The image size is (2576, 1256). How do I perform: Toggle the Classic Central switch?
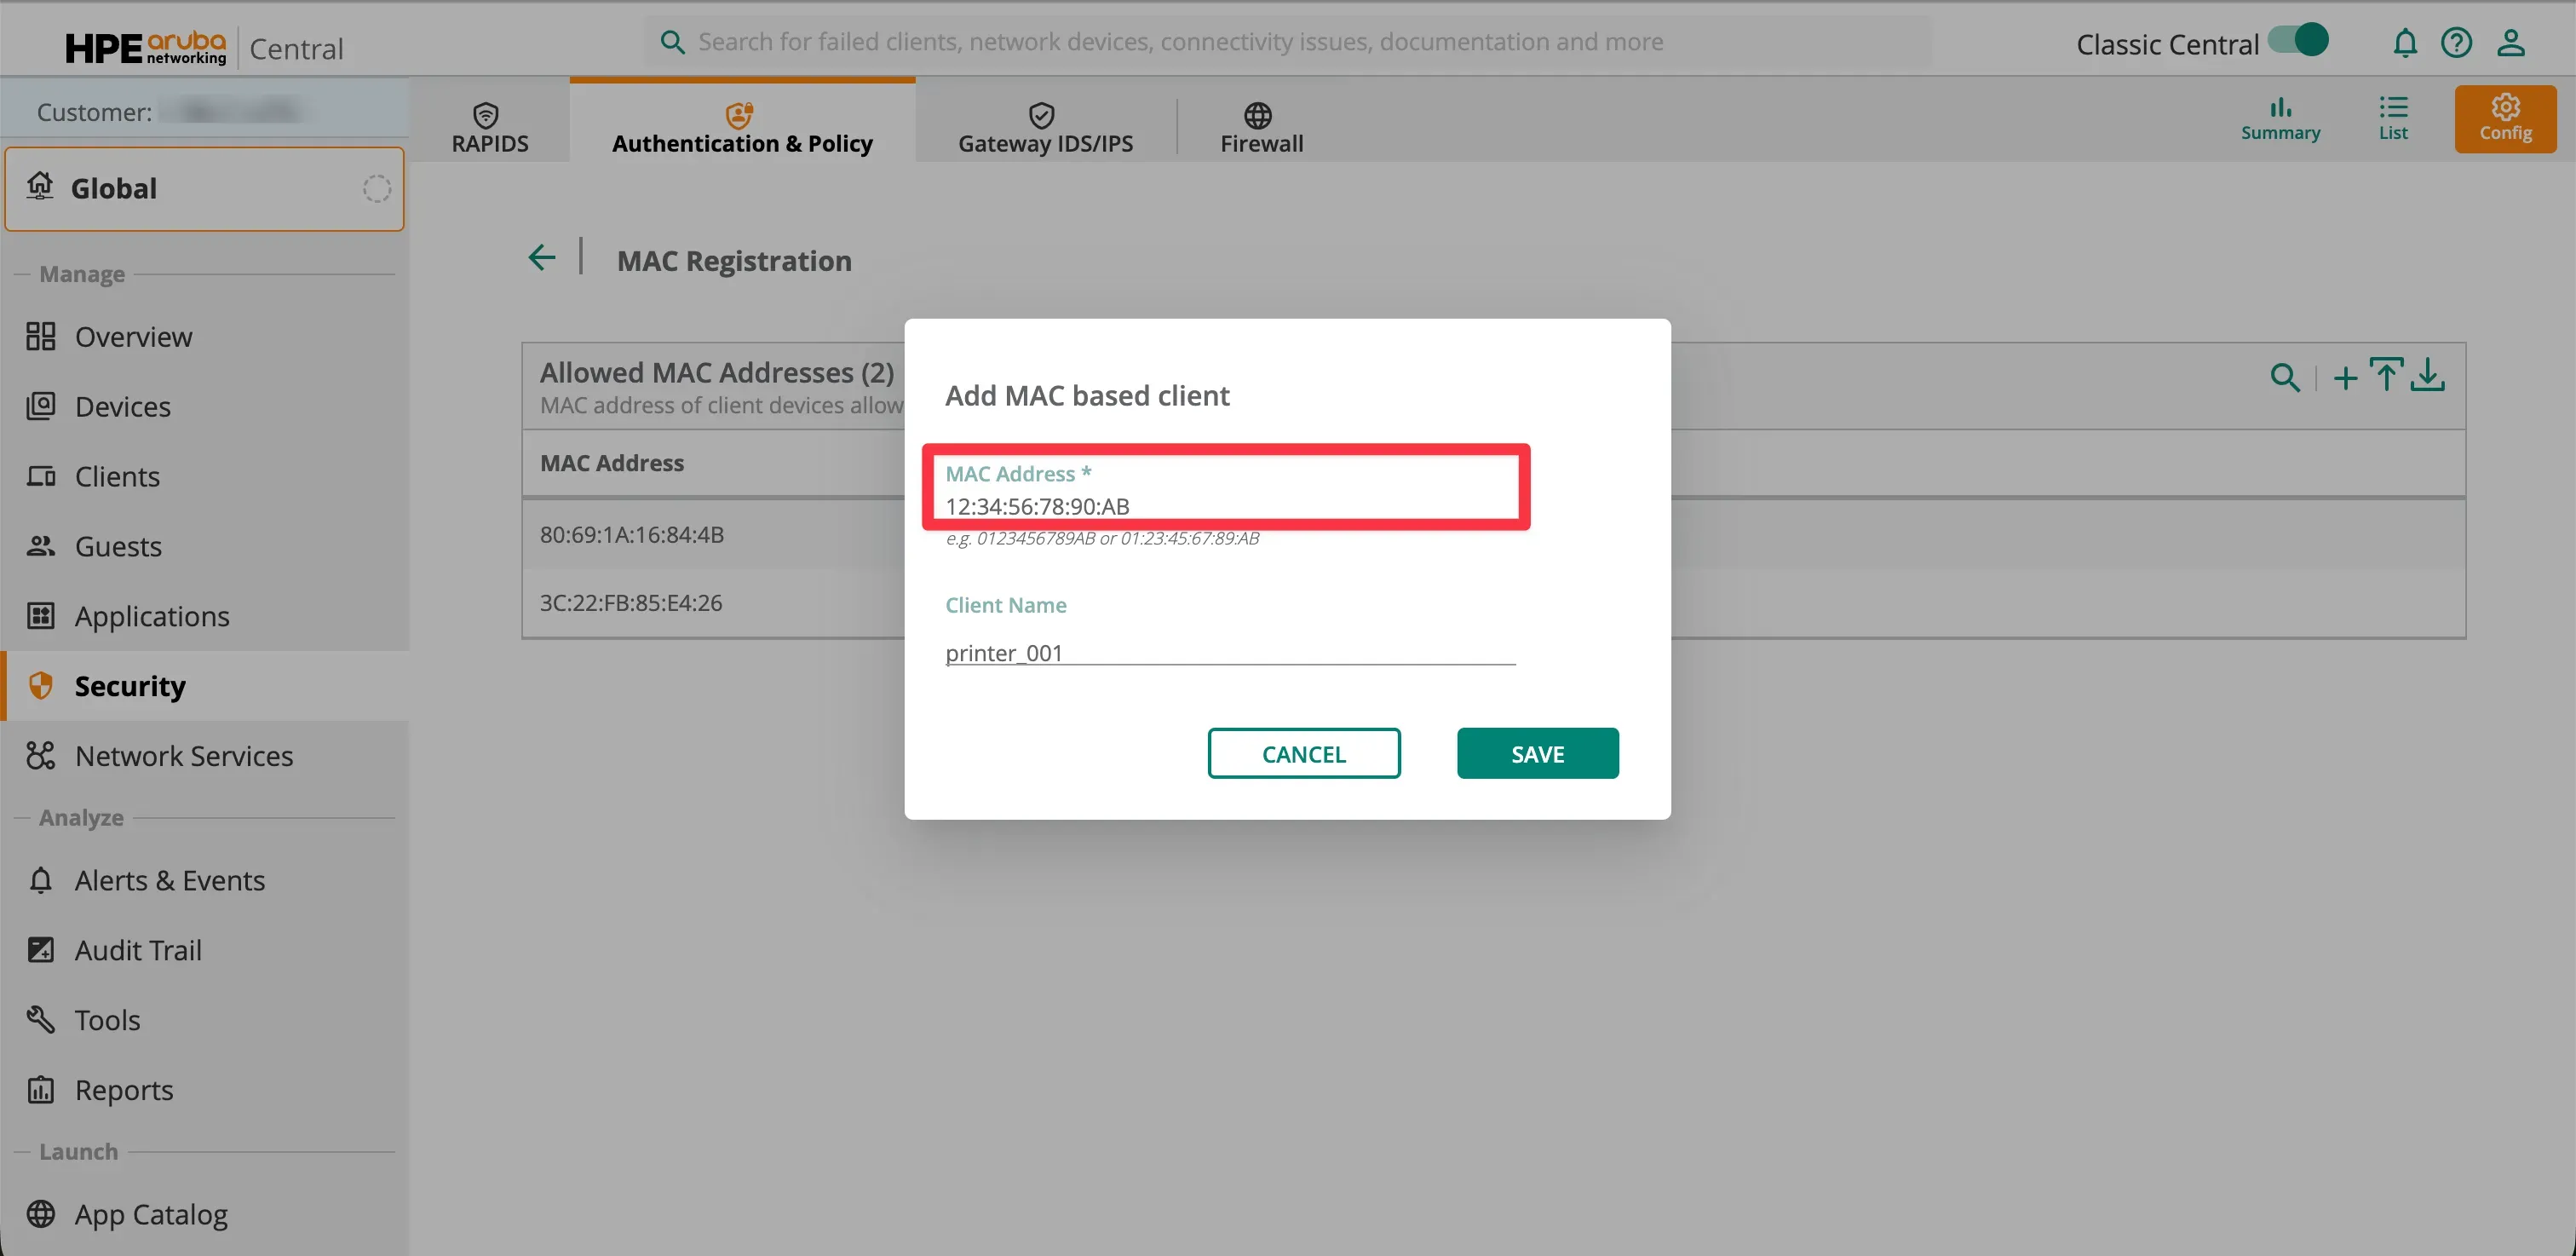[x=2298, y=41]
